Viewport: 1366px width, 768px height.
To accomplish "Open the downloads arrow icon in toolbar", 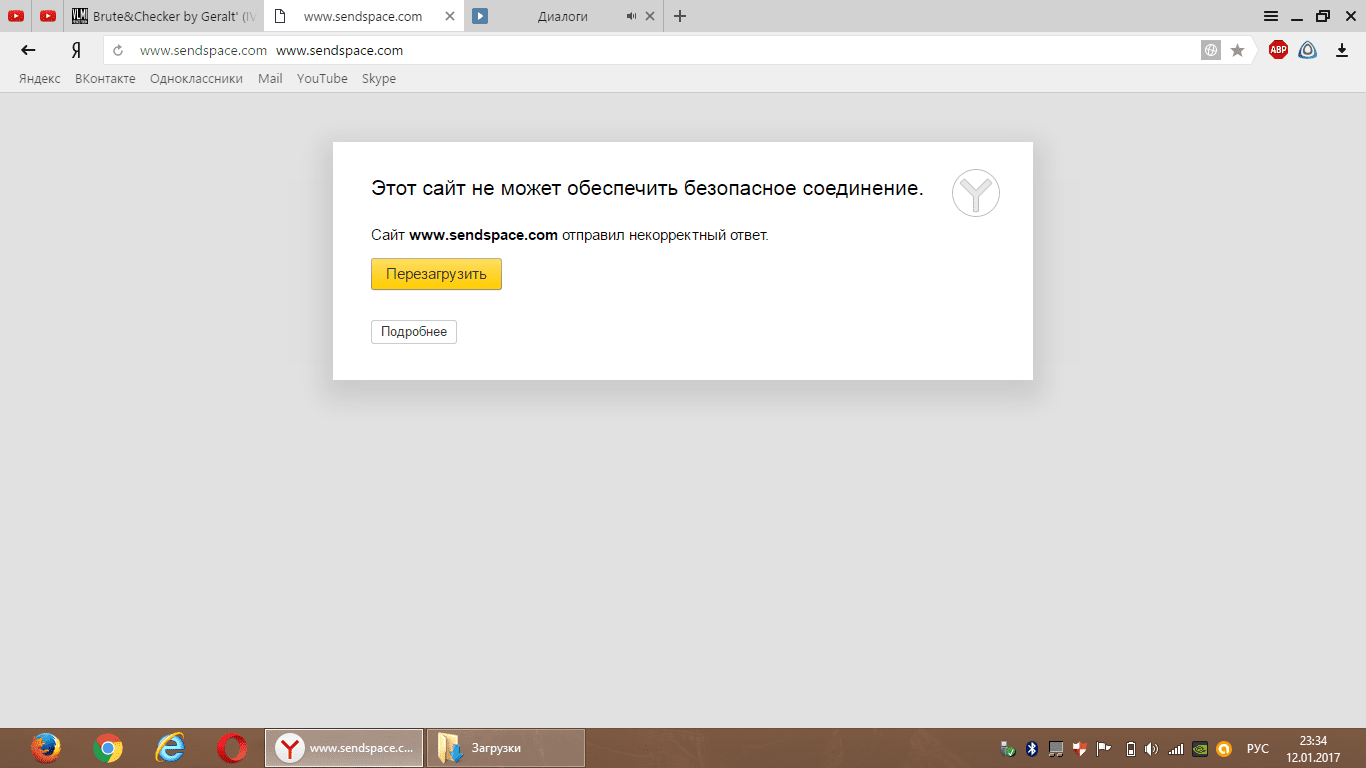I will (x=1342, y=50).
